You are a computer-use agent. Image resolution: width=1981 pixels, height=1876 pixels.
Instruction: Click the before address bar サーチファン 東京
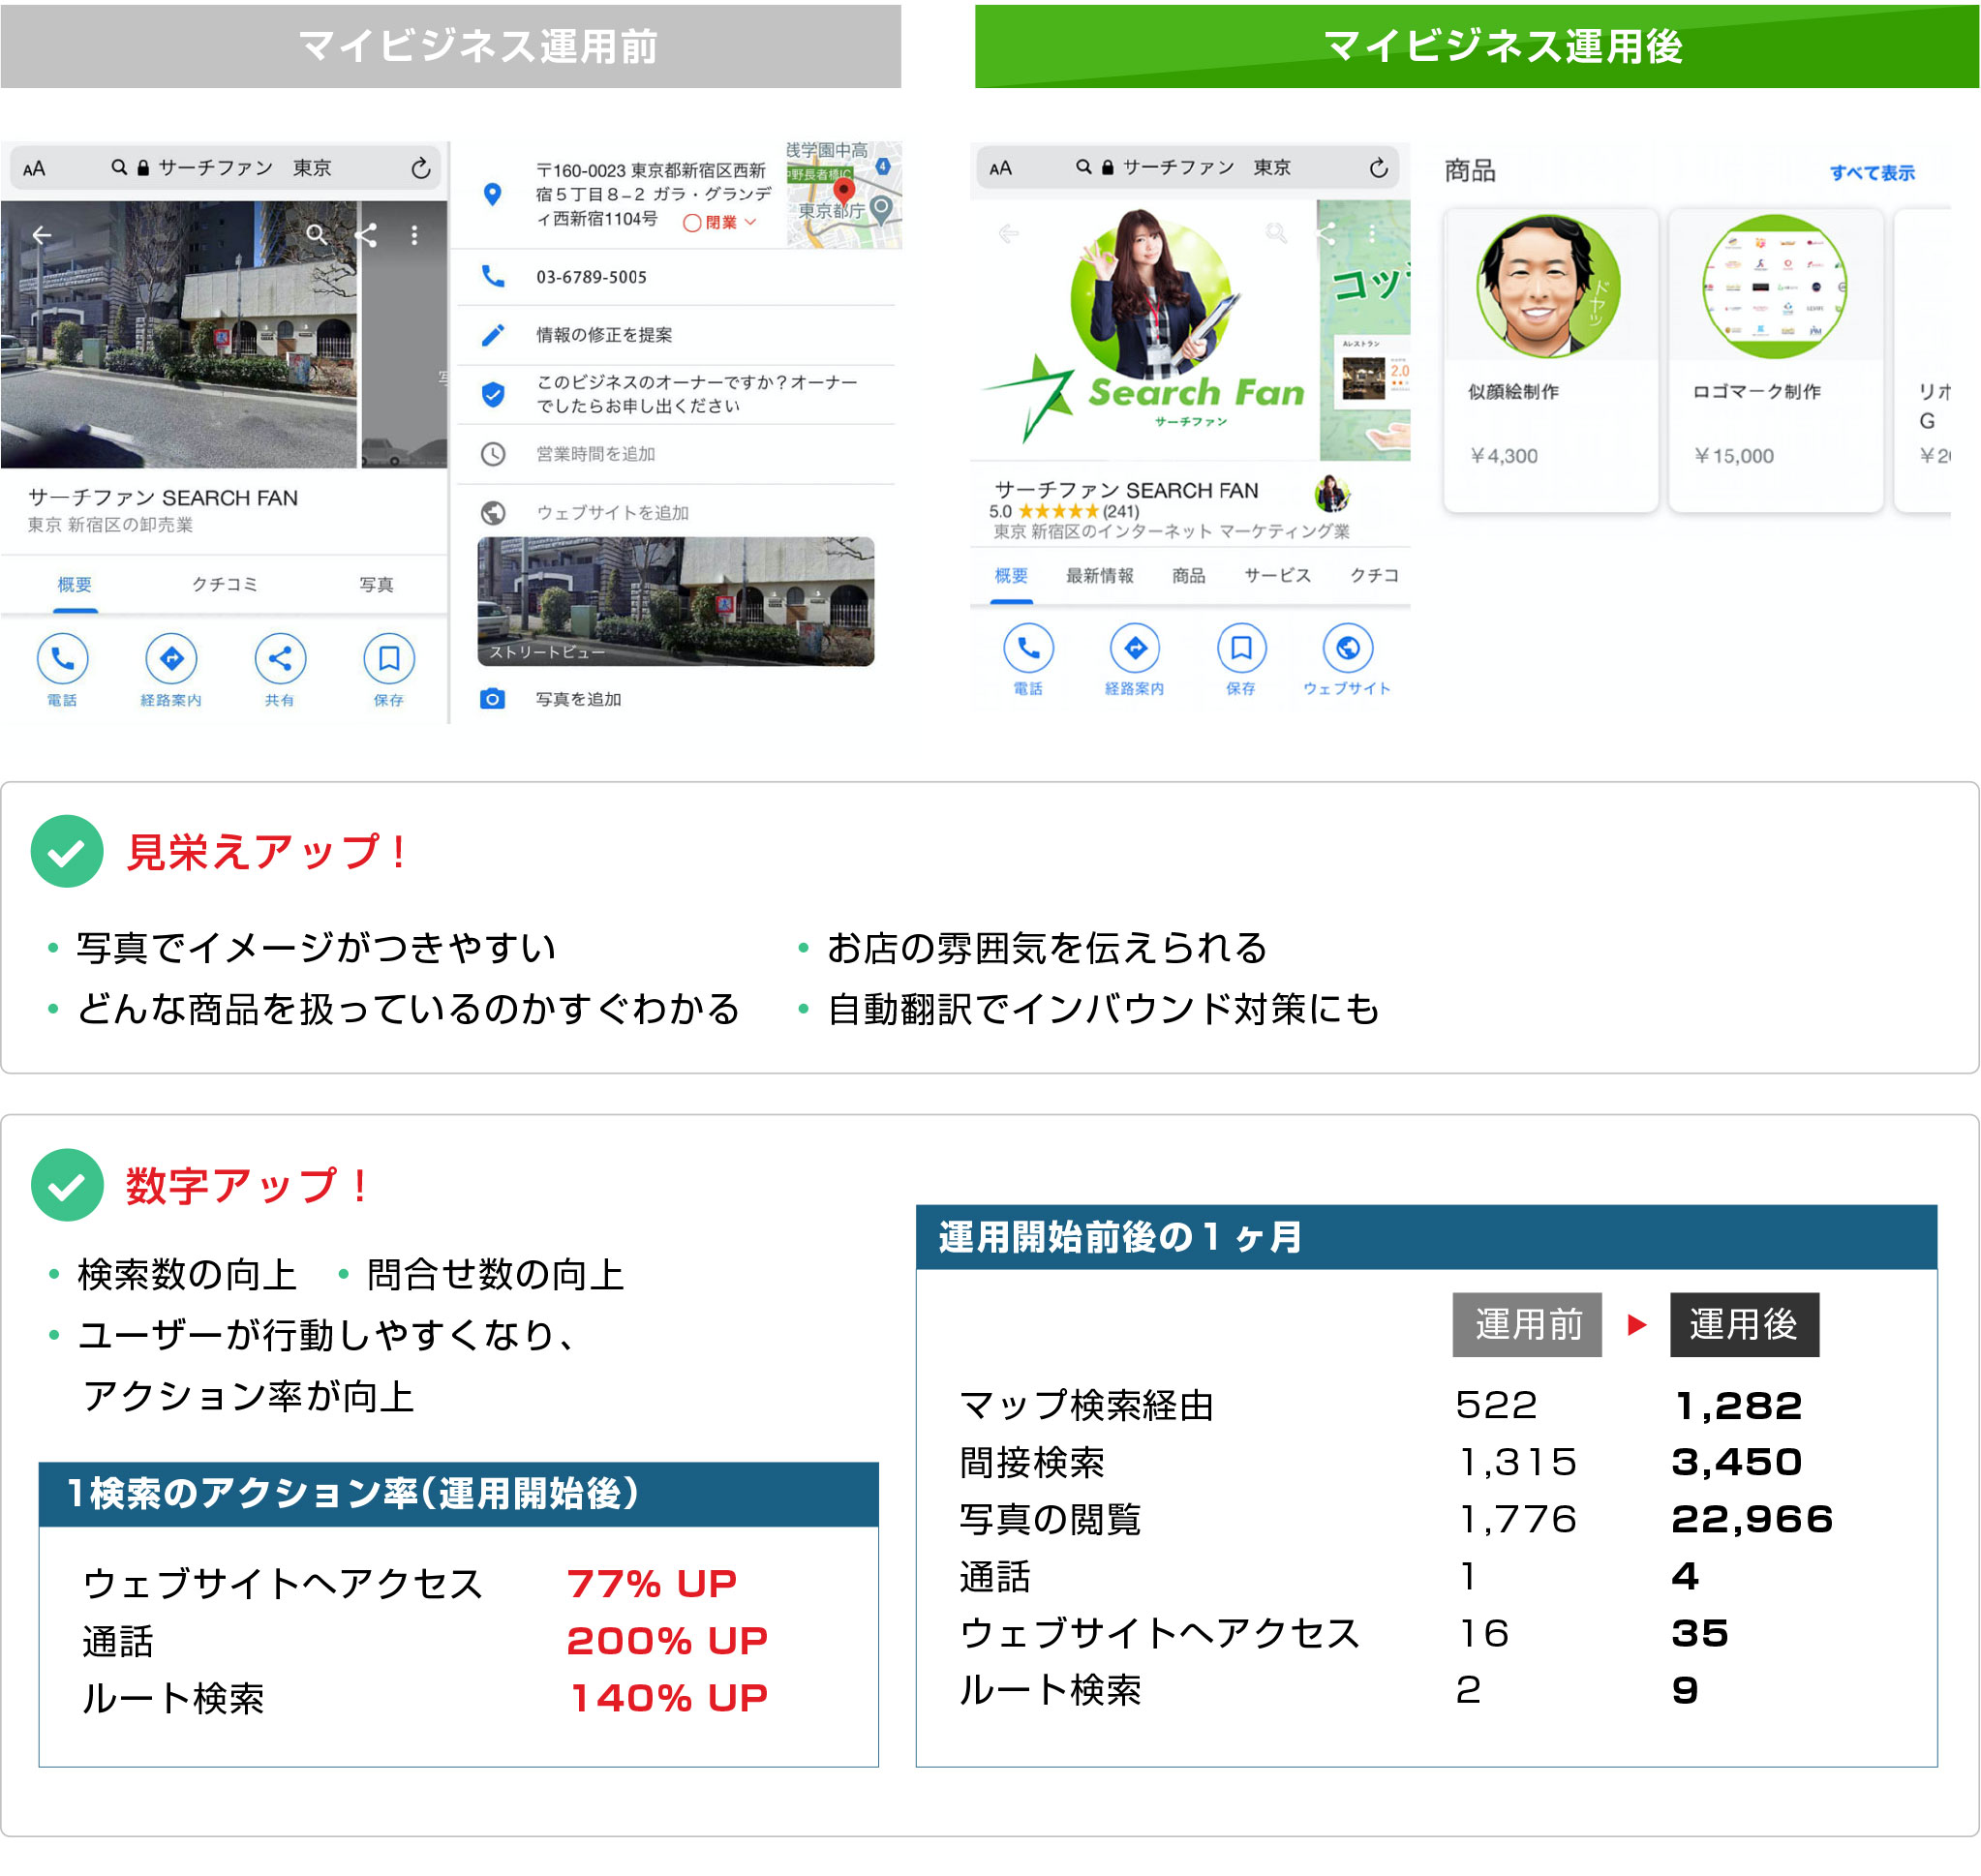[225, 168]
